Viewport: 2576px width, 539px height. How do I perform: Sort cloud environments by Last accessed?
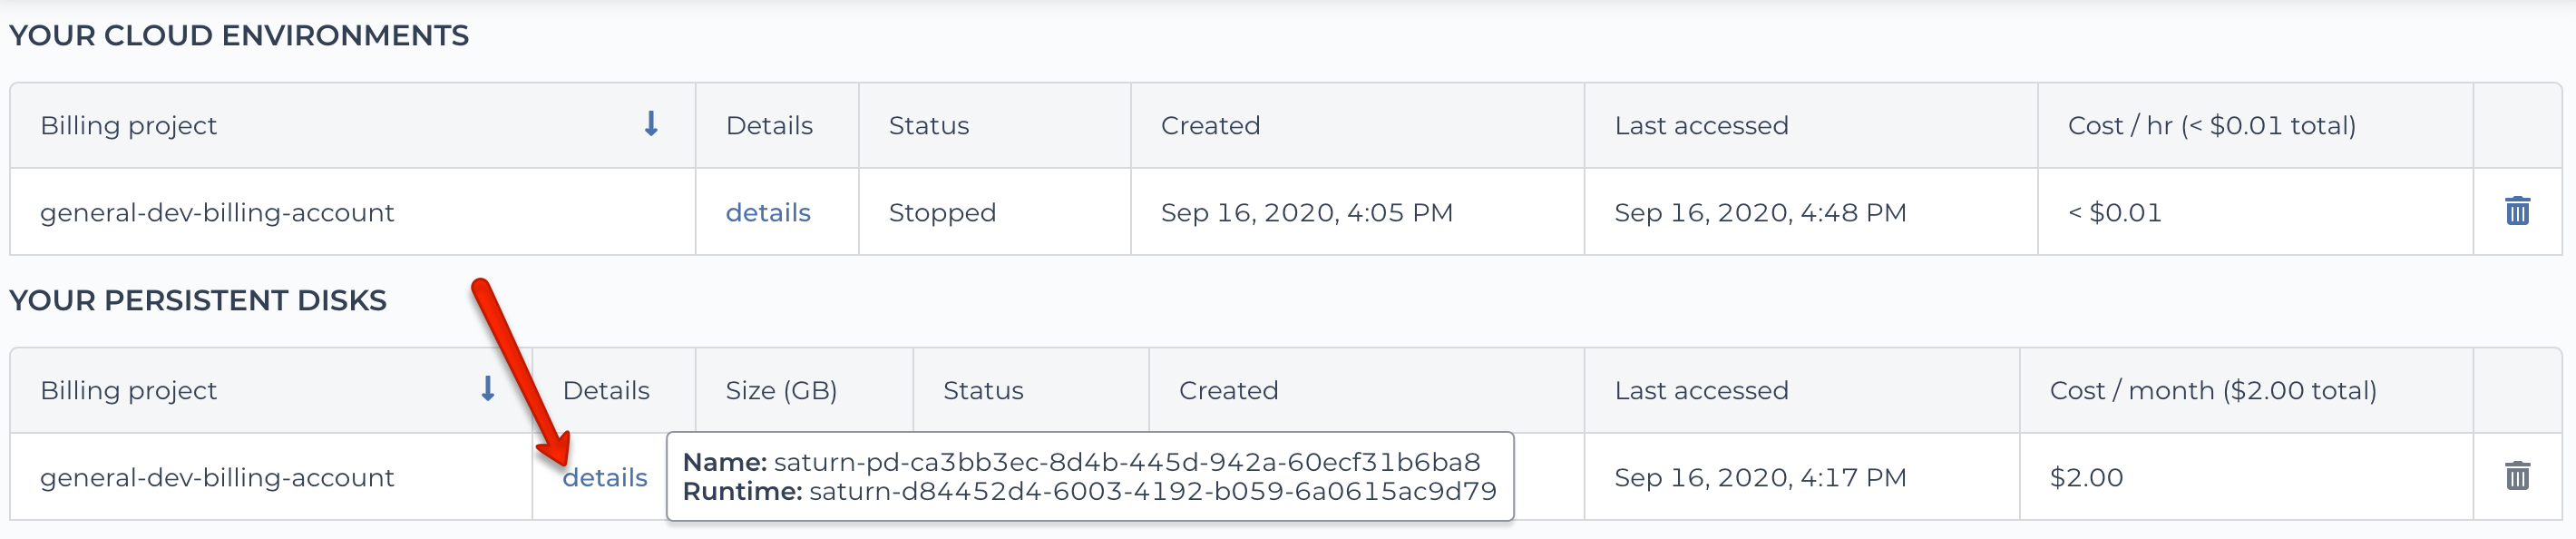(1701, 125)
